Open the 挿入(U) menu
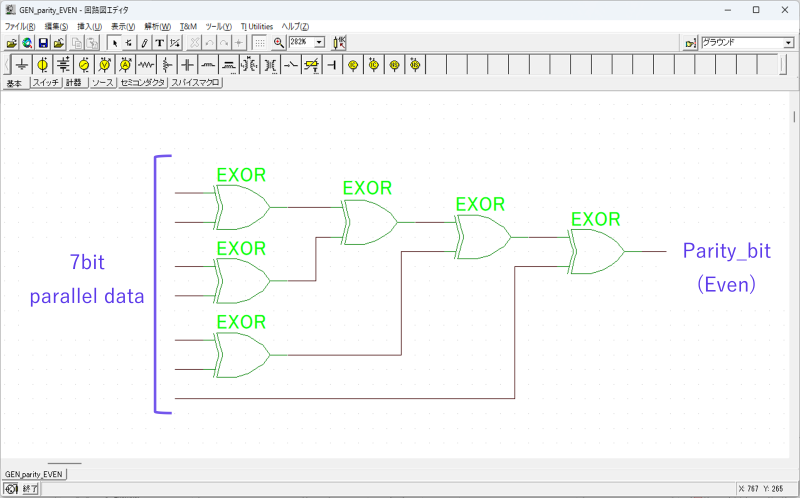The width and height of the screenshot is (800, 498). point(89,27)
